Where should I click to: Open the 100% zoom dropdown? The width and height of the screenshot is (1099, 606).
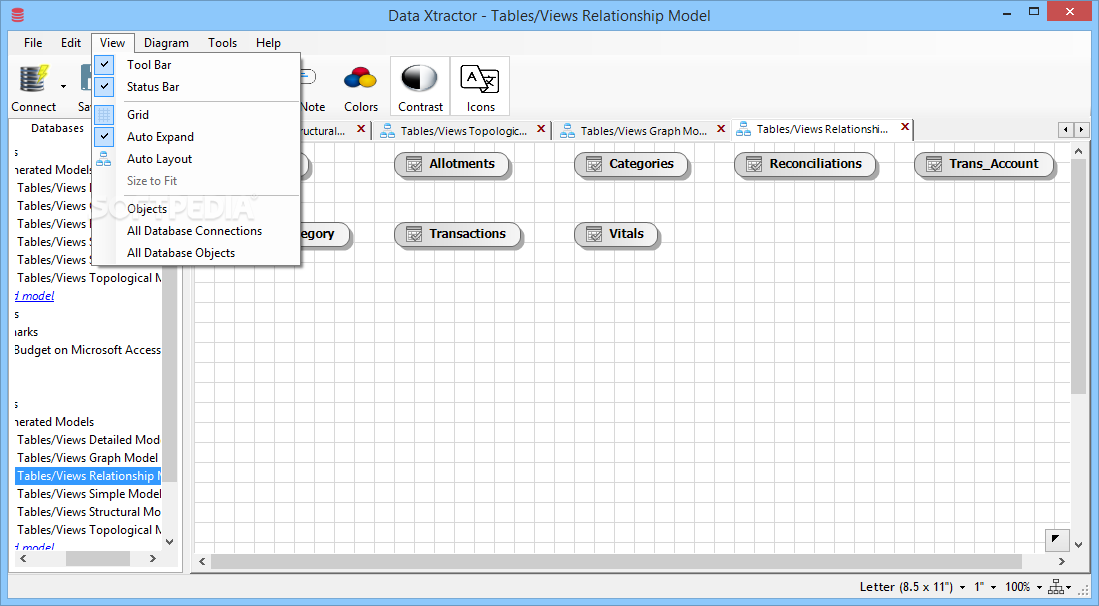[1039, 588]
